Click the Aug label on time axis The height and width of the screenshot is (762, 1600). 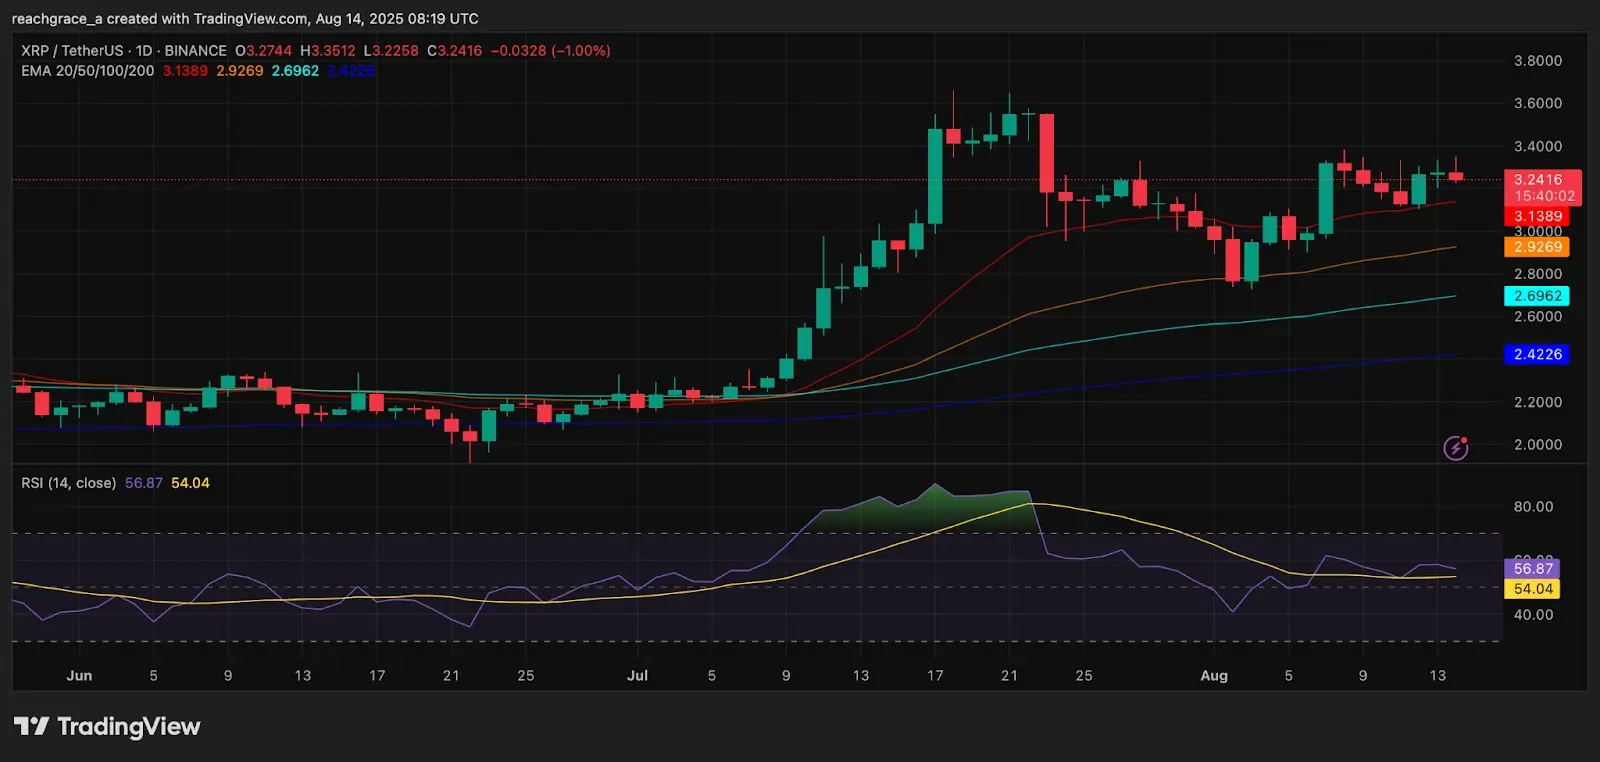pos(1214,675)
